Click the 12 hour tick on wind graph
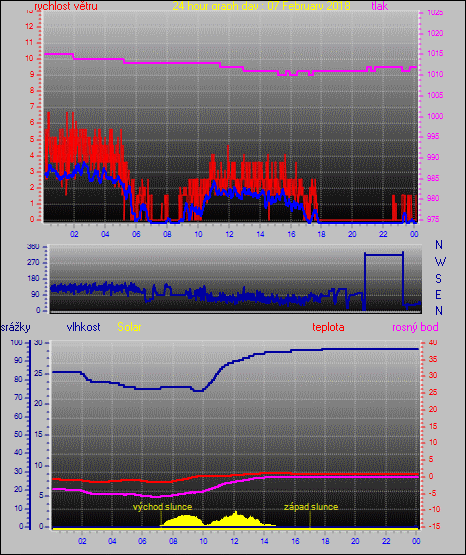Image resolution: width=466 pixels, height=555 pixels. click(229, 234)
